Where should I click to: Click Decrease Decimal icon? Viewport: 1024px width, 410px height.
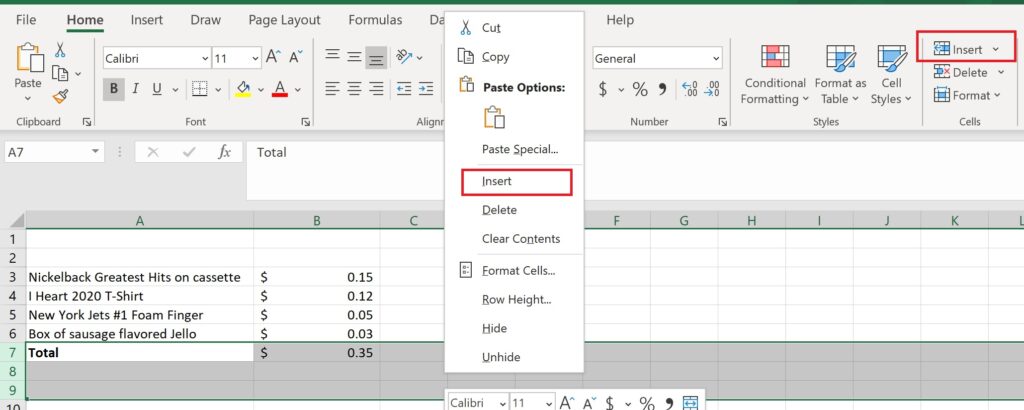[x=712, y=89]
